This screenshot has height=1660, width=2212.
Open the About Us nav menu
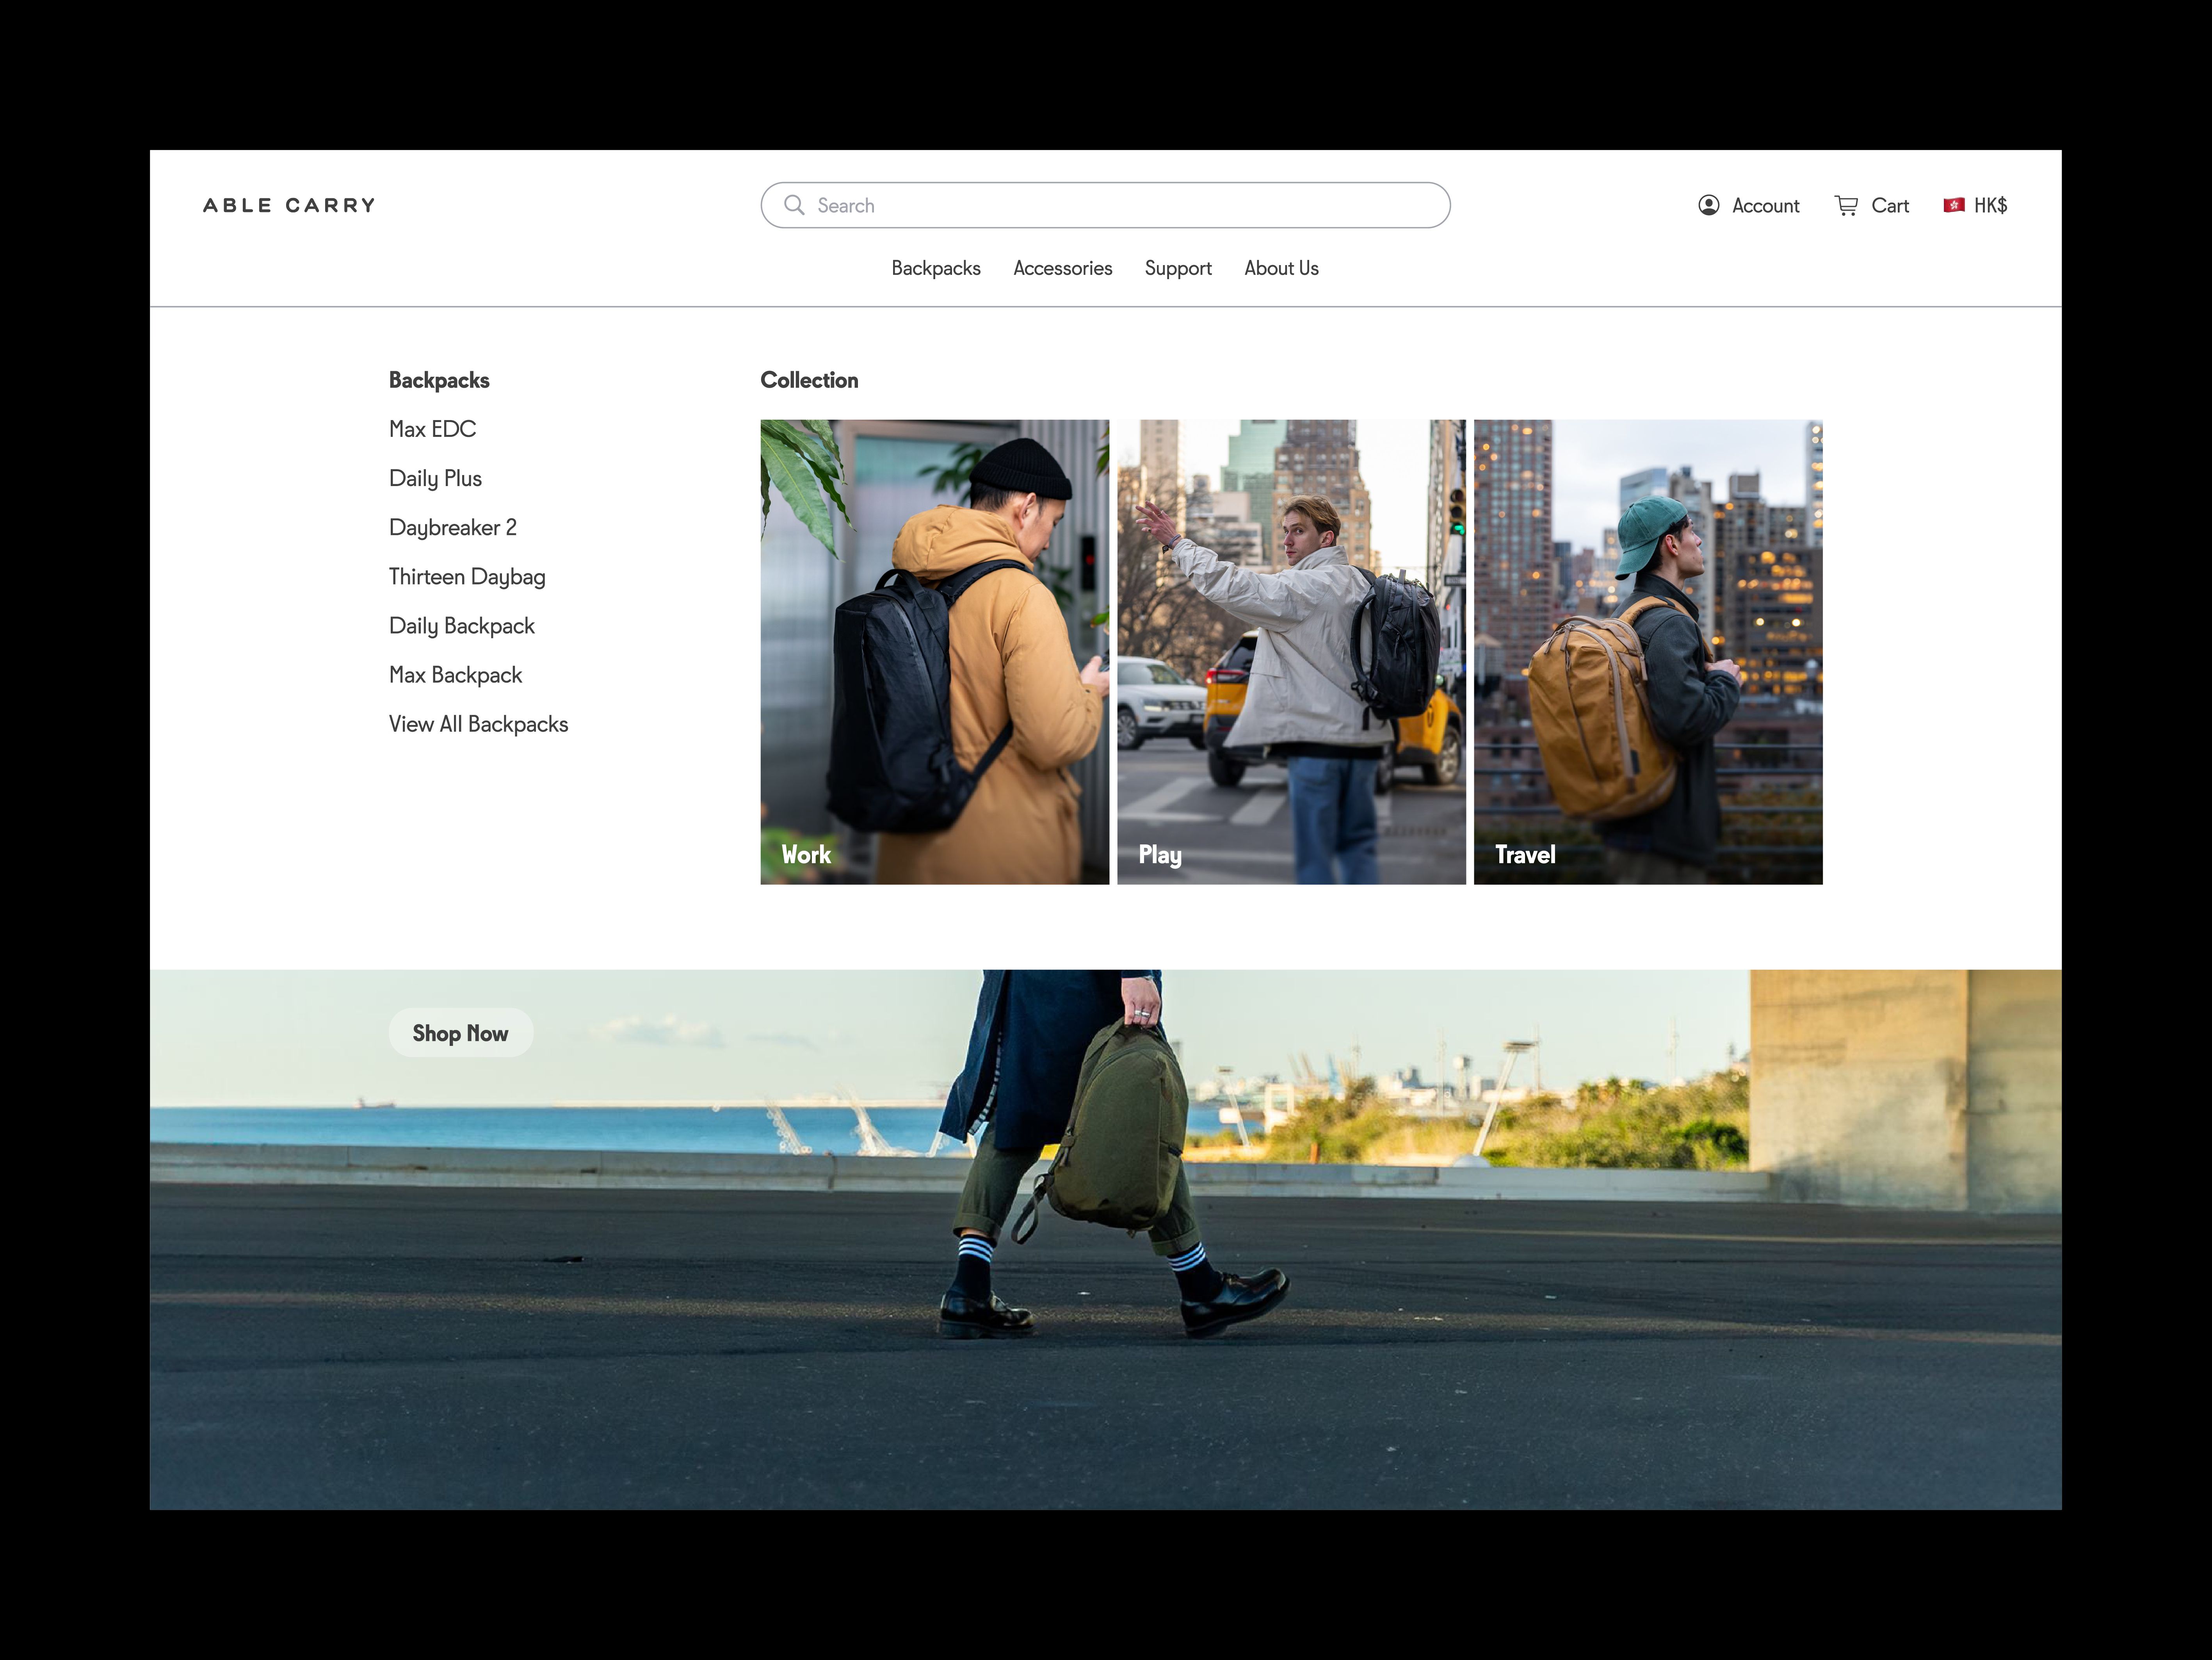coord(1281,268)
